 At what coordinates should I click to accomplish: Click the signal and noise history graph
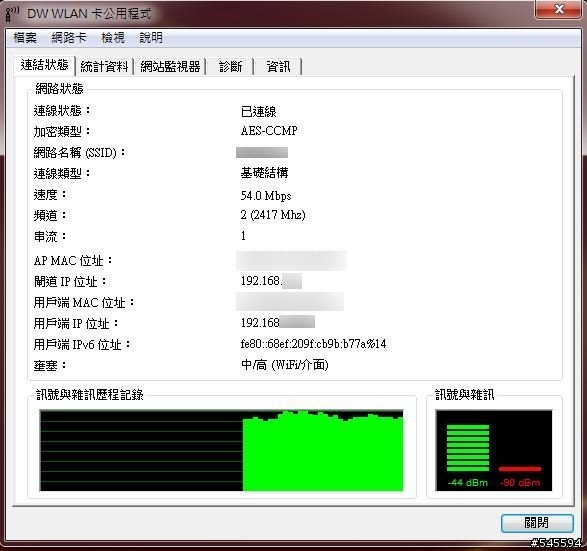(222, 450)
